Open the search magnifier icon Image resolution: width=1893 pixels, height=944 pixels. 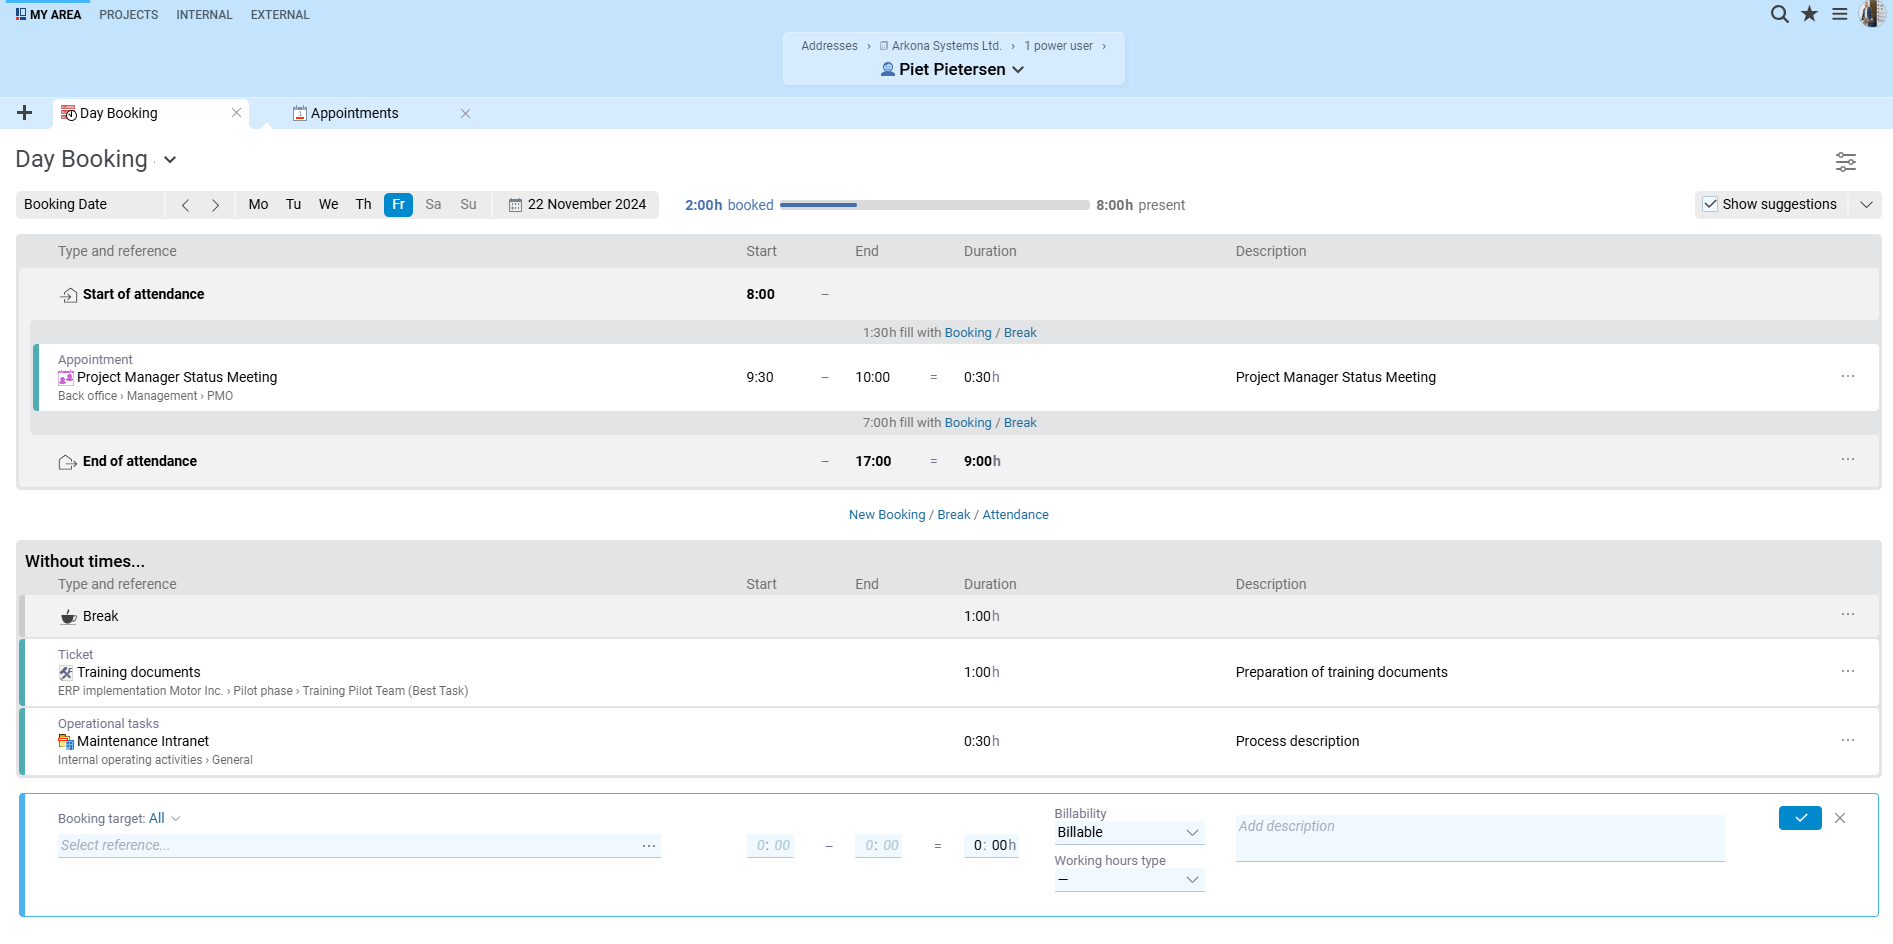1779,14
